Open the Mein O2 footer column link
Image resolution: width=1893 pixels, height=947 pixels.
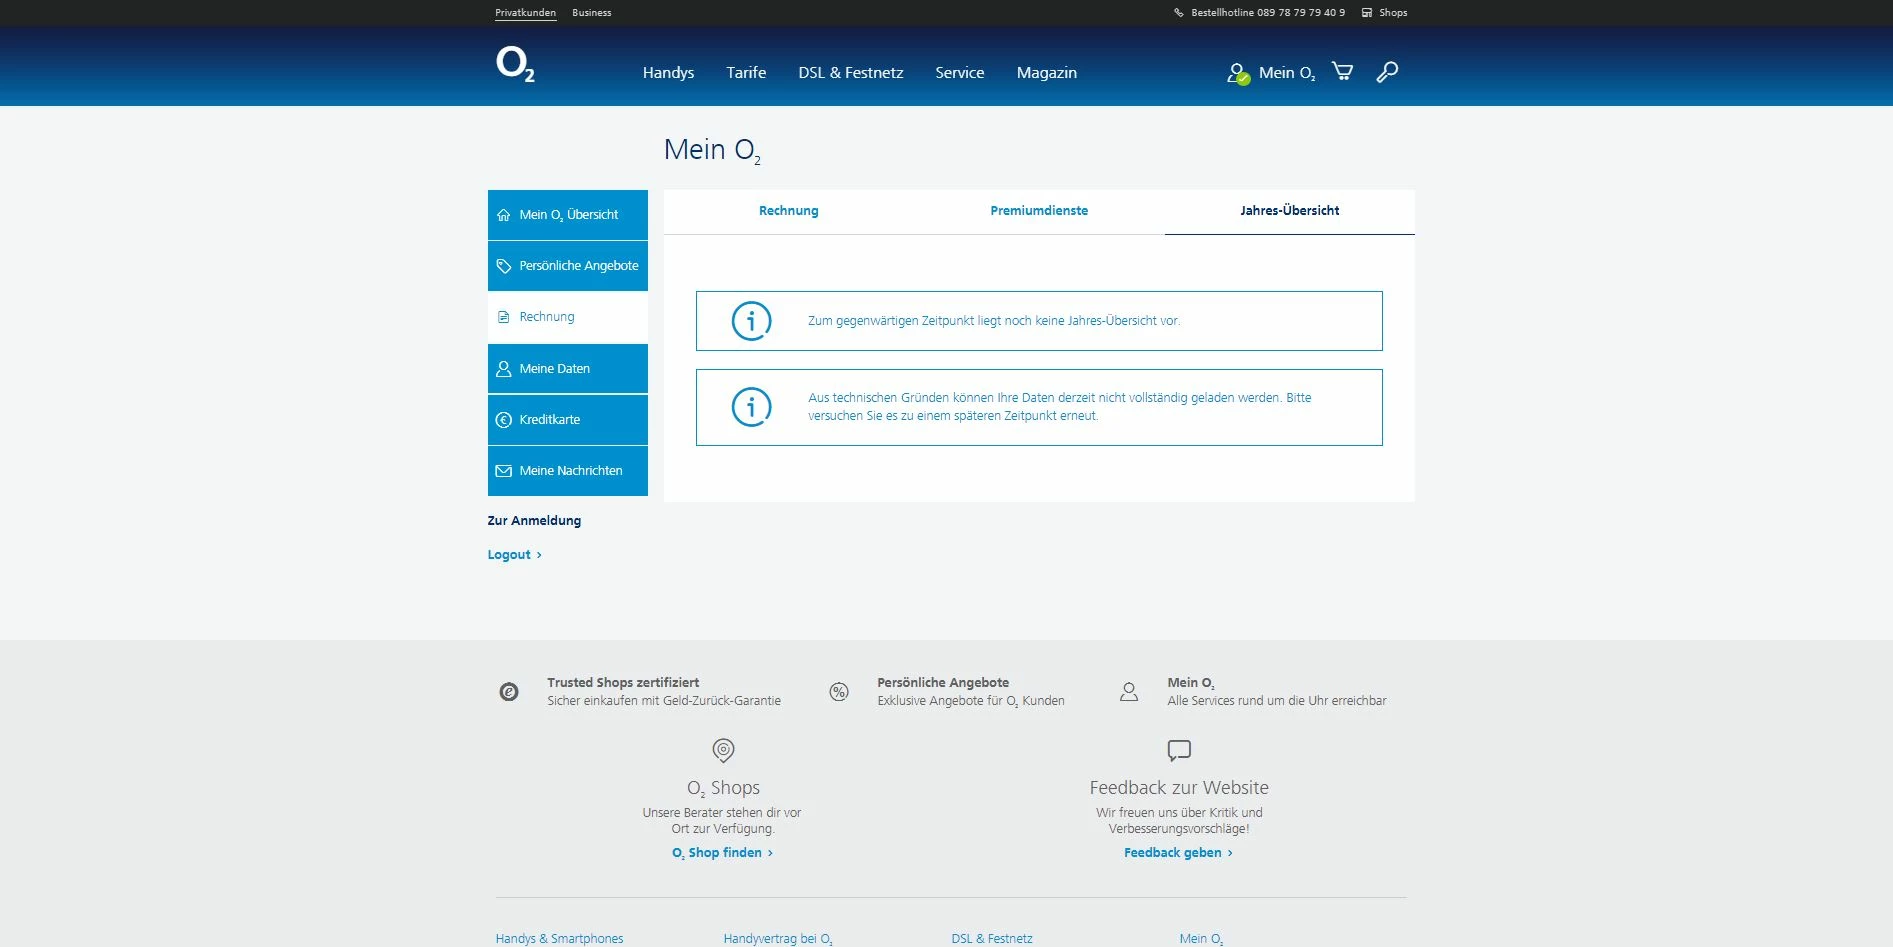point(1201,939)
